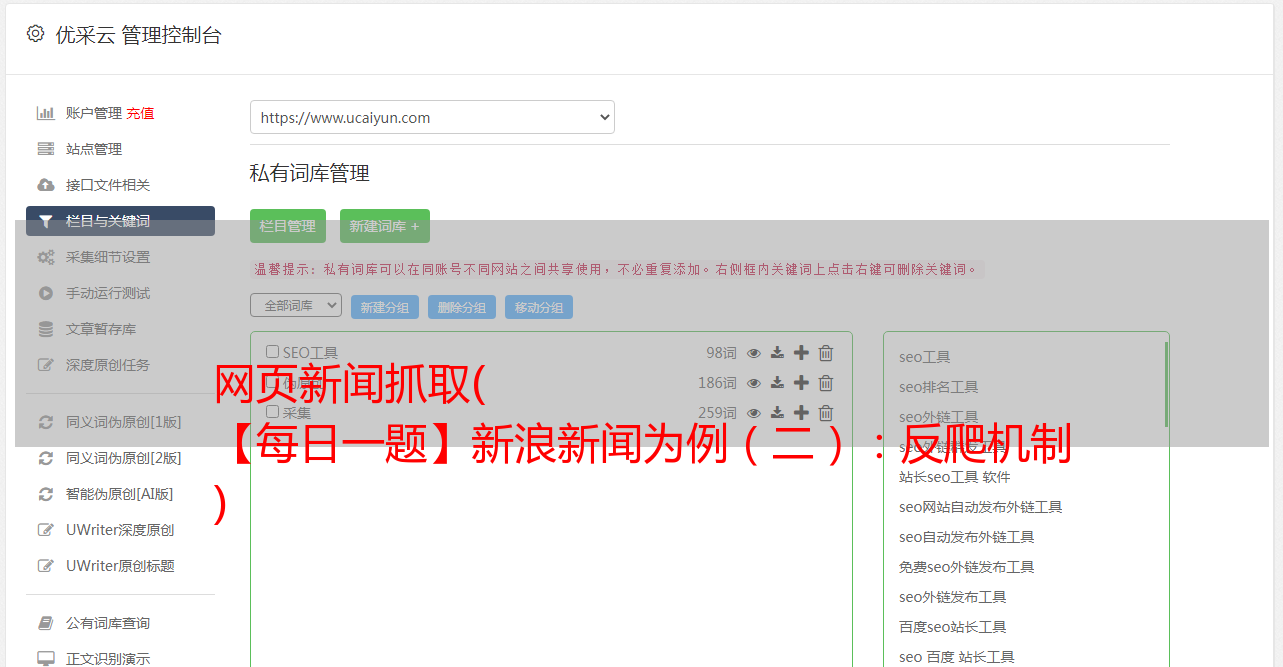Viewport: 1283px width, 667px height.
Task: Download the 186词 word library
Action: pyautogui.click(x=777, y=383)
